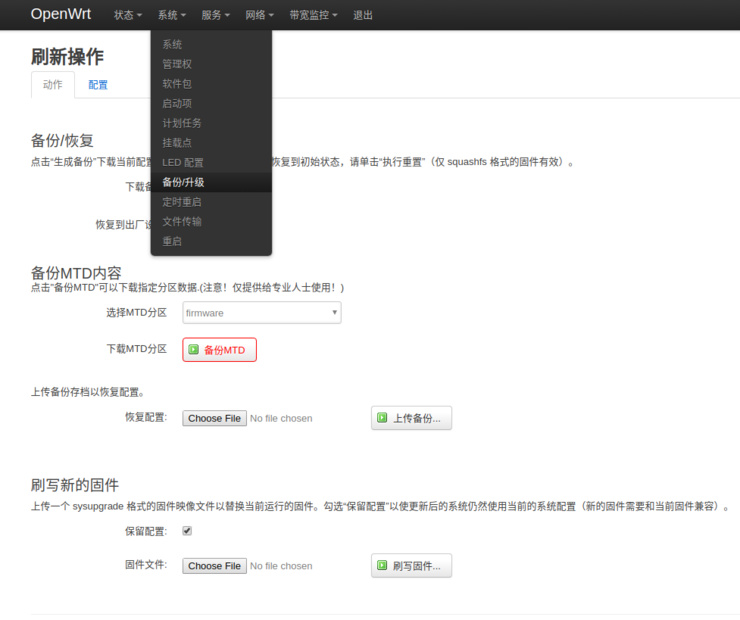
Task: Select 备份/升级 menu entry
Action: [211, 182]
